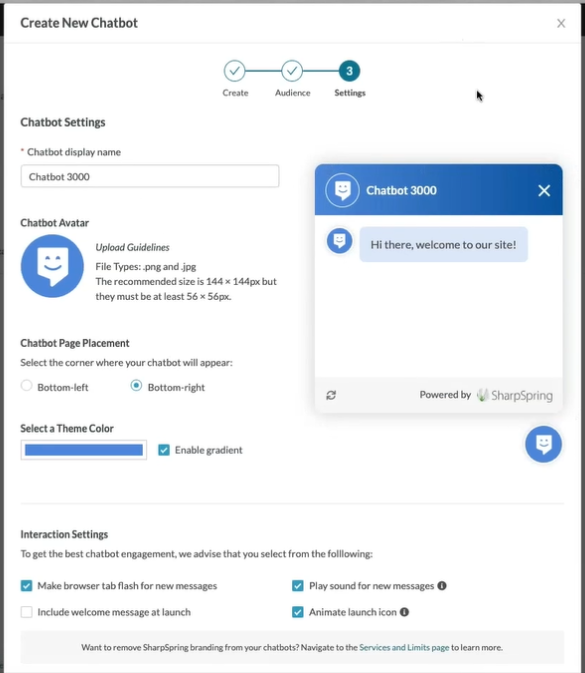Click the large Chatbot Avatar image
Screen dimensions: 585x673
(52, 266)
